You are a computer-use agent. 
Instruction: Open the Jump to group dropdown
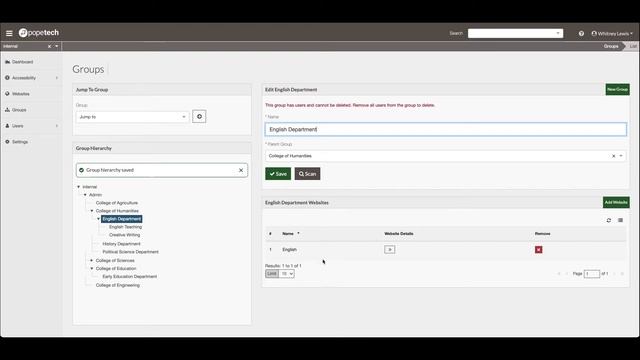(x=132, y=117)
